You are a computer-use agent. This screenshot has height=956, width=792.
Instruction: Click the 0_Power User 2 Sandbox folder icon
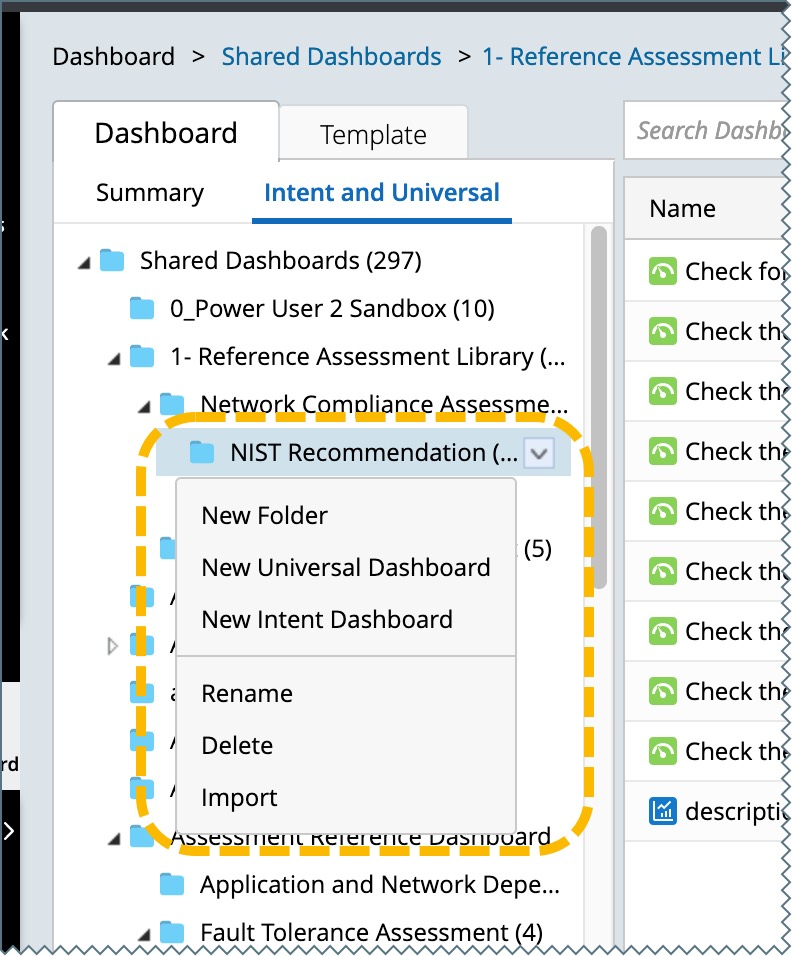142,309
